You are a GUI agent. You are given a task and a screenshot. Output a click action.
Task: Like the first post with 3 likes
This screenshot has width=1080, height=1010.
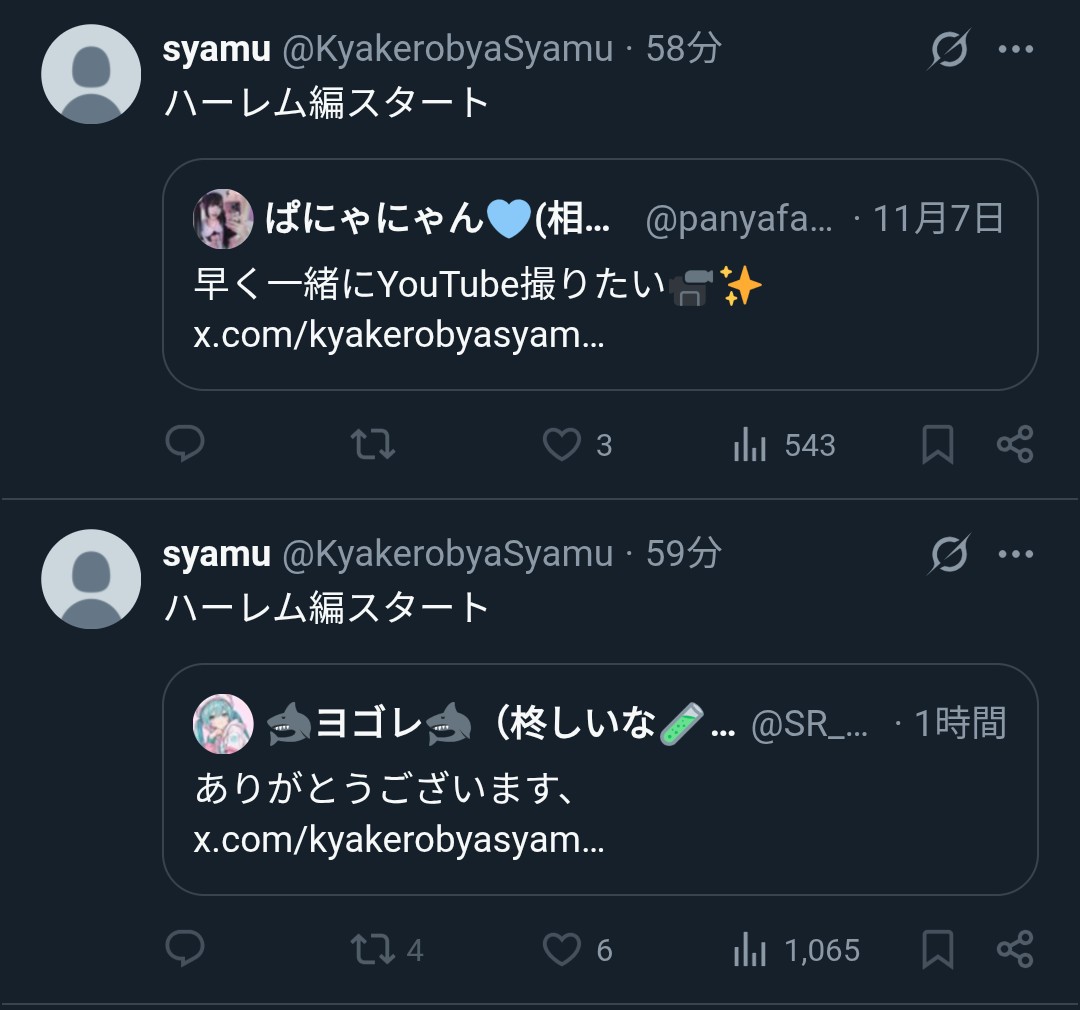point(562,444)
